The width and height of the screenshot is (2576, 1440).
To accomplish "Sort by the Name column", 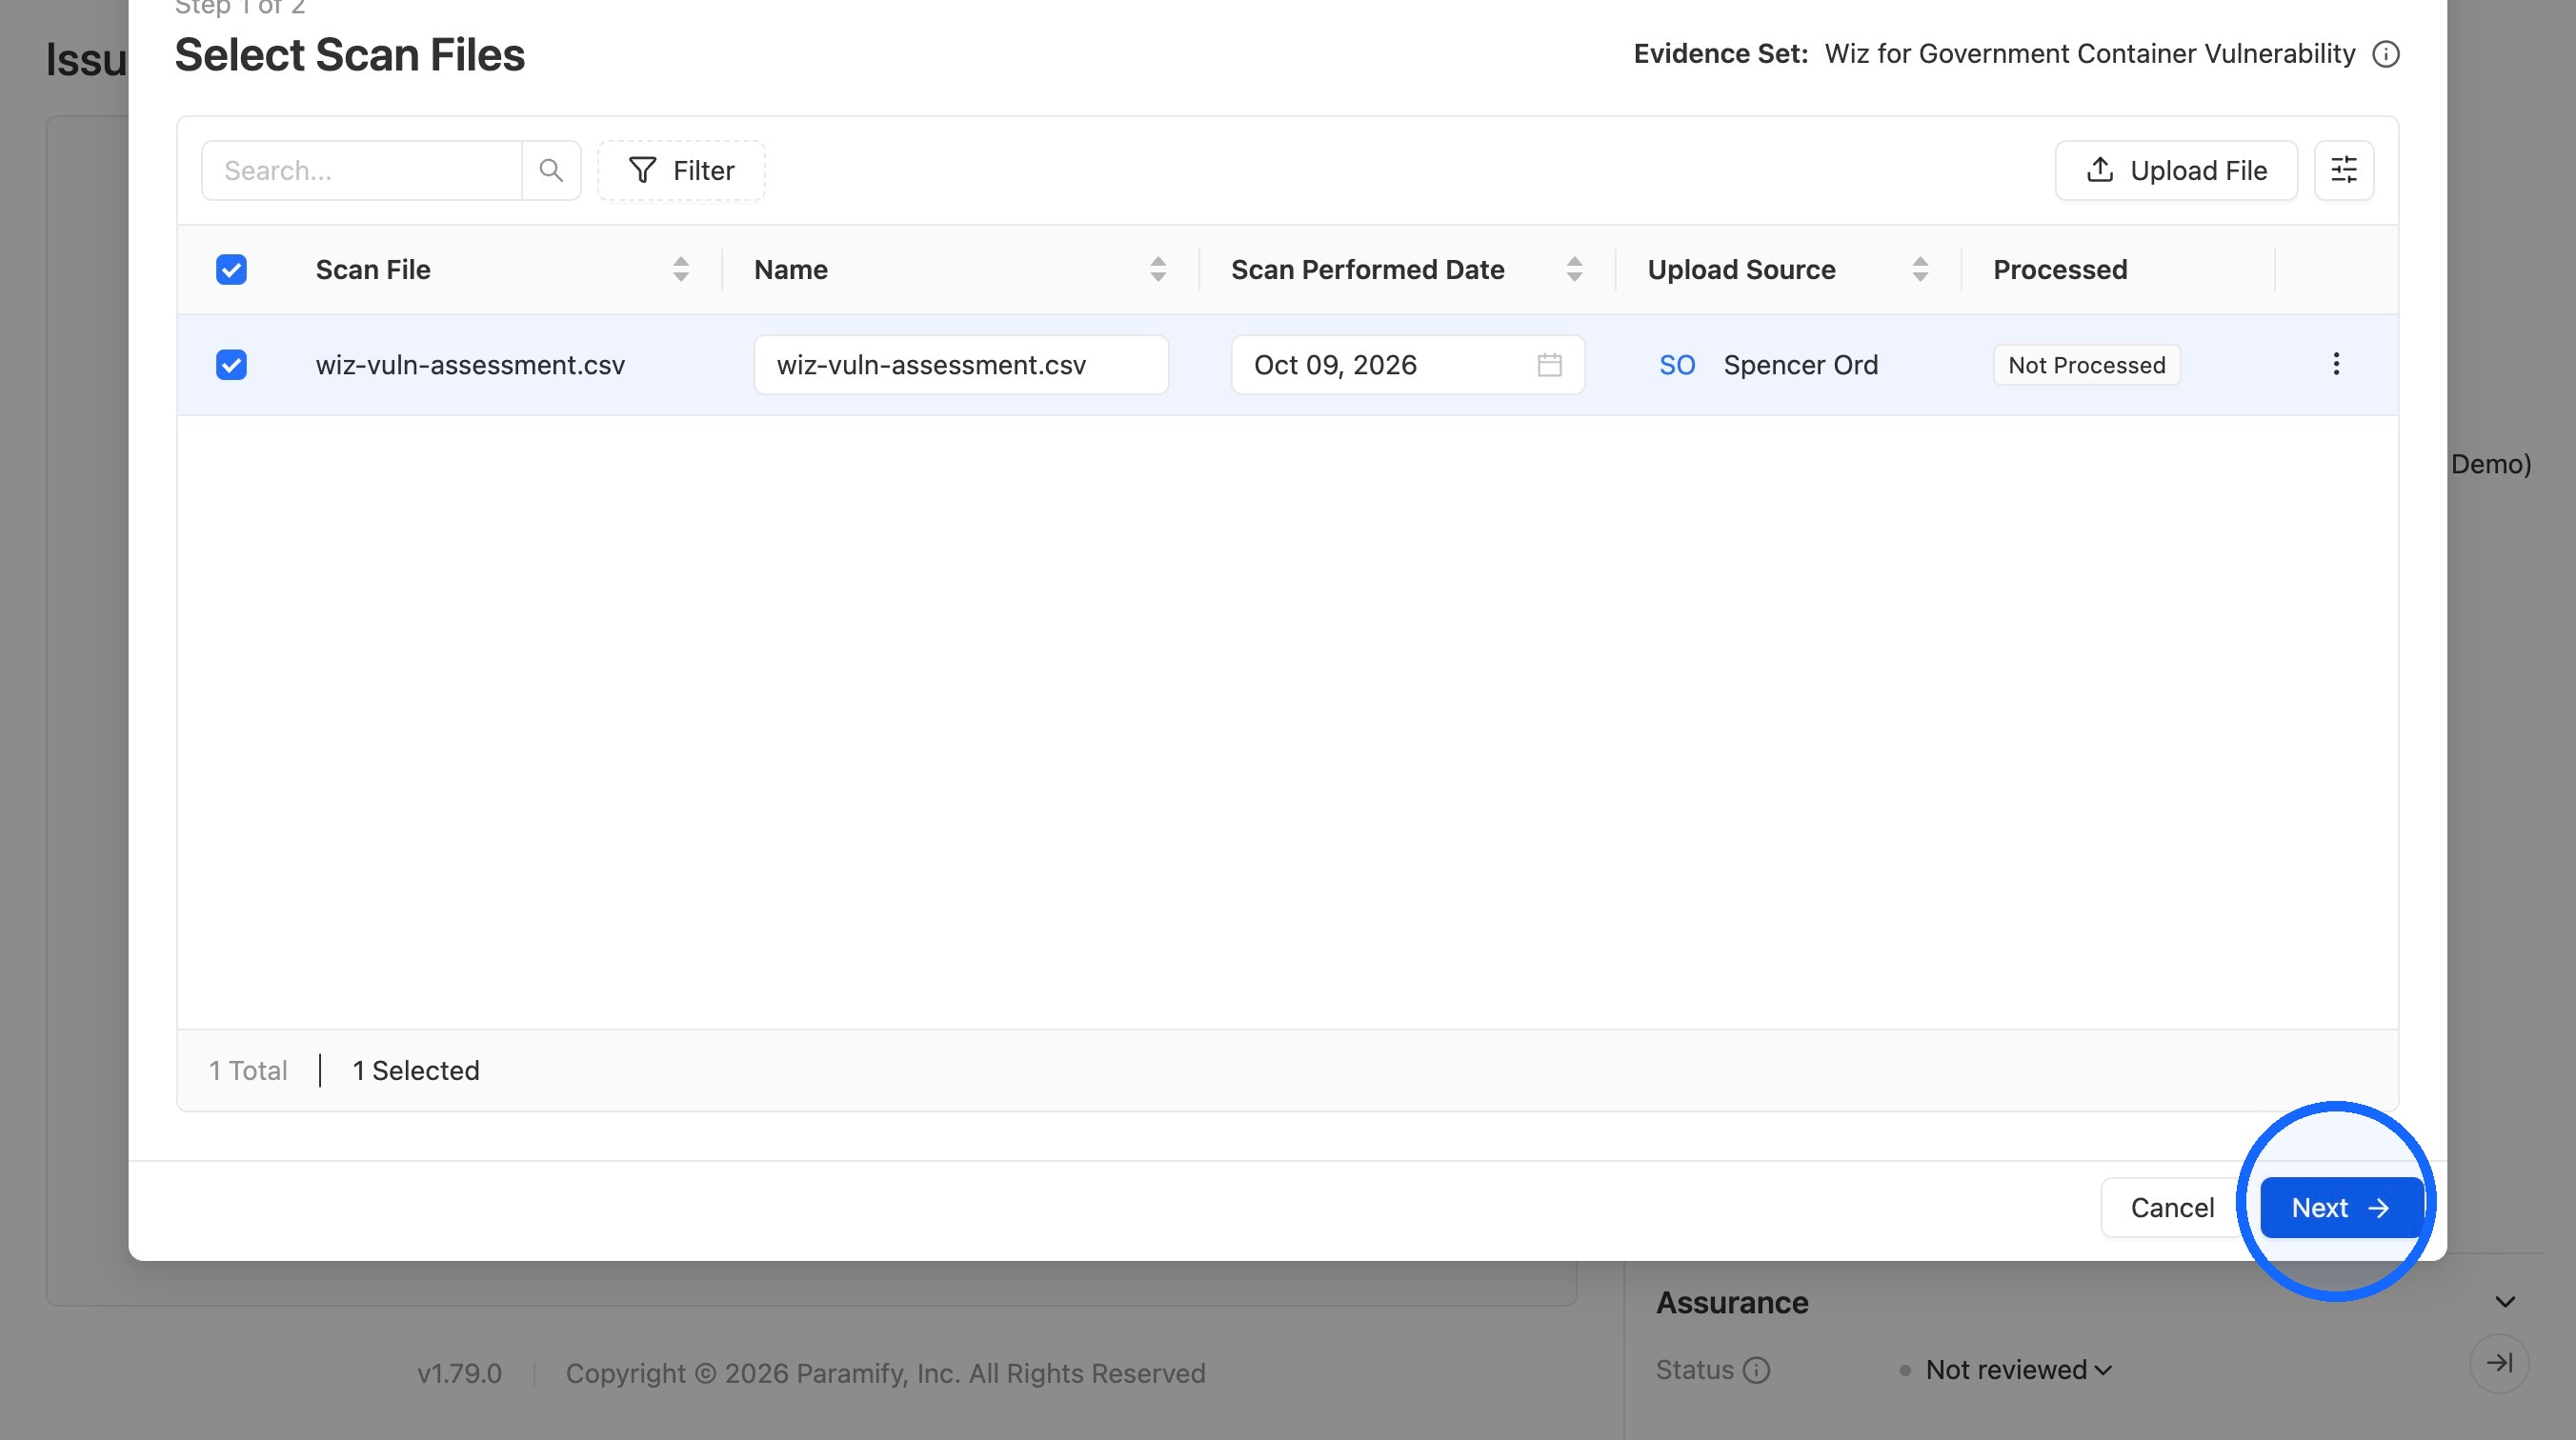I will click(1158, 269).
